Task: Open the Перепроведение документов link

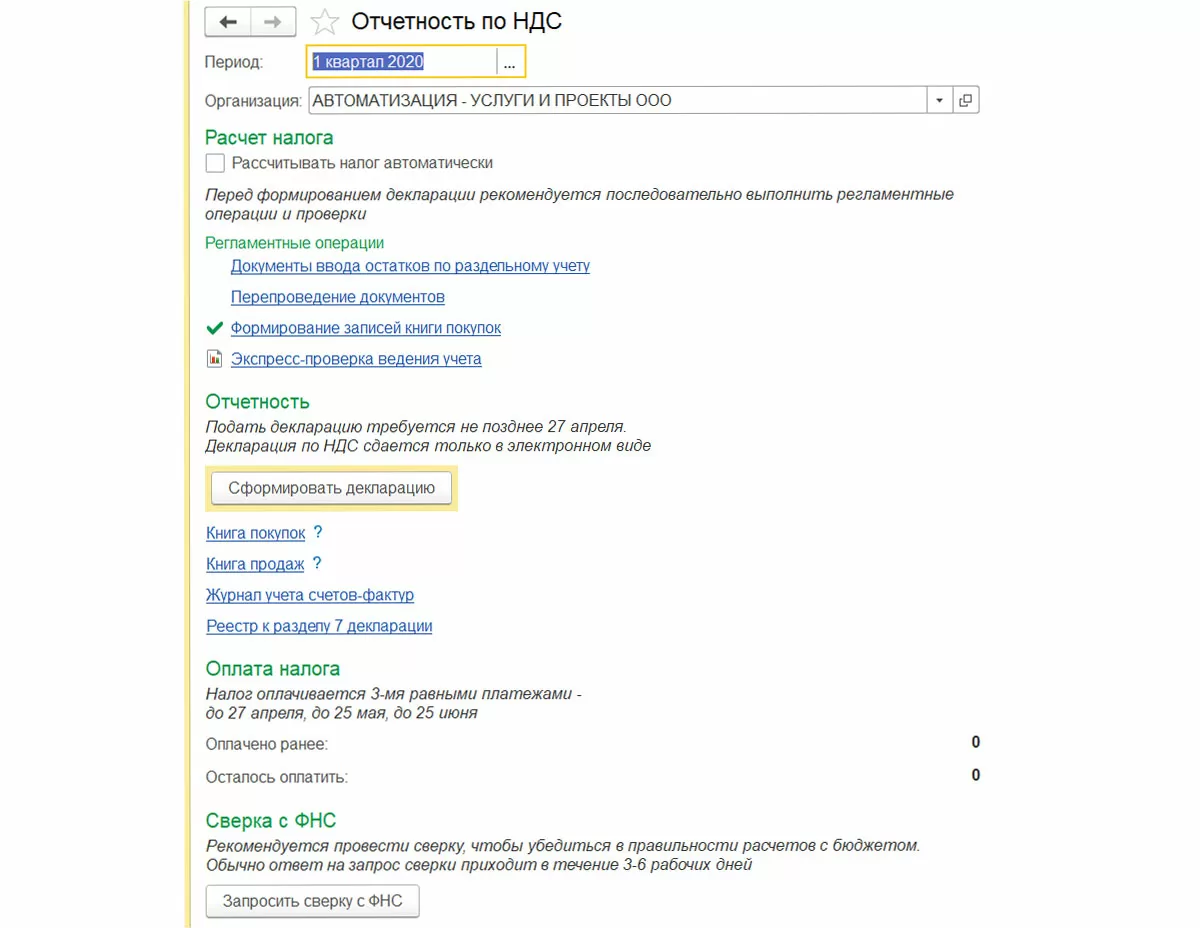Action: coord(338,297)
